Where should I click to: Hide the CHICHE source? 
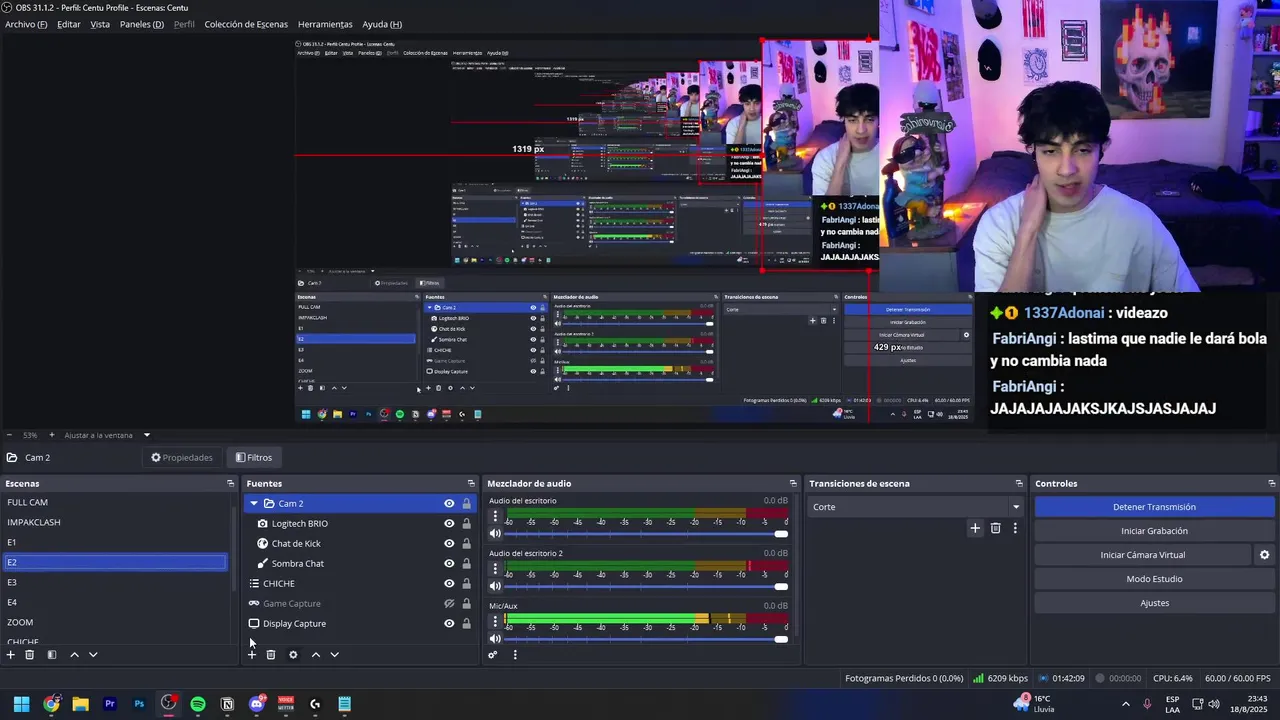click(x=449, y=584)
